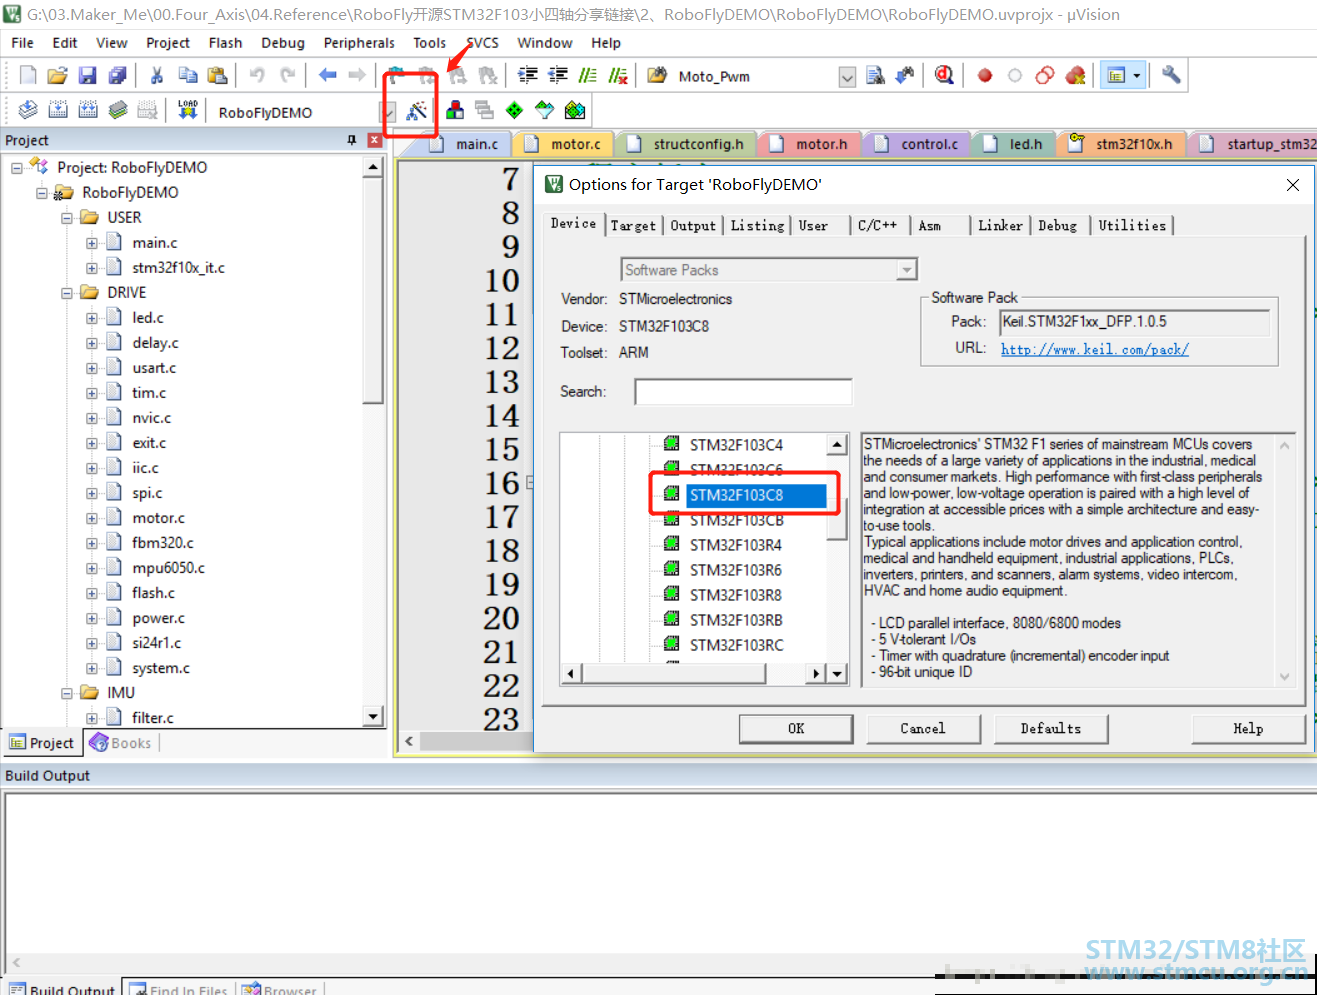Viewport: 1317px width, 995px height.
Task: Open the RoboFlyDEMO target selector dropdown
Action: tap(388, 112)
